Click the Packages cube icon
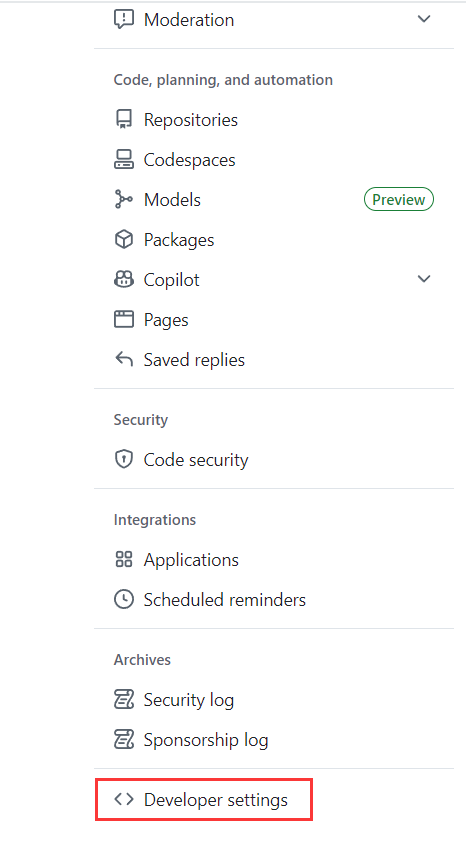This screenshot has width=466, height=858. tap(124, 239)
